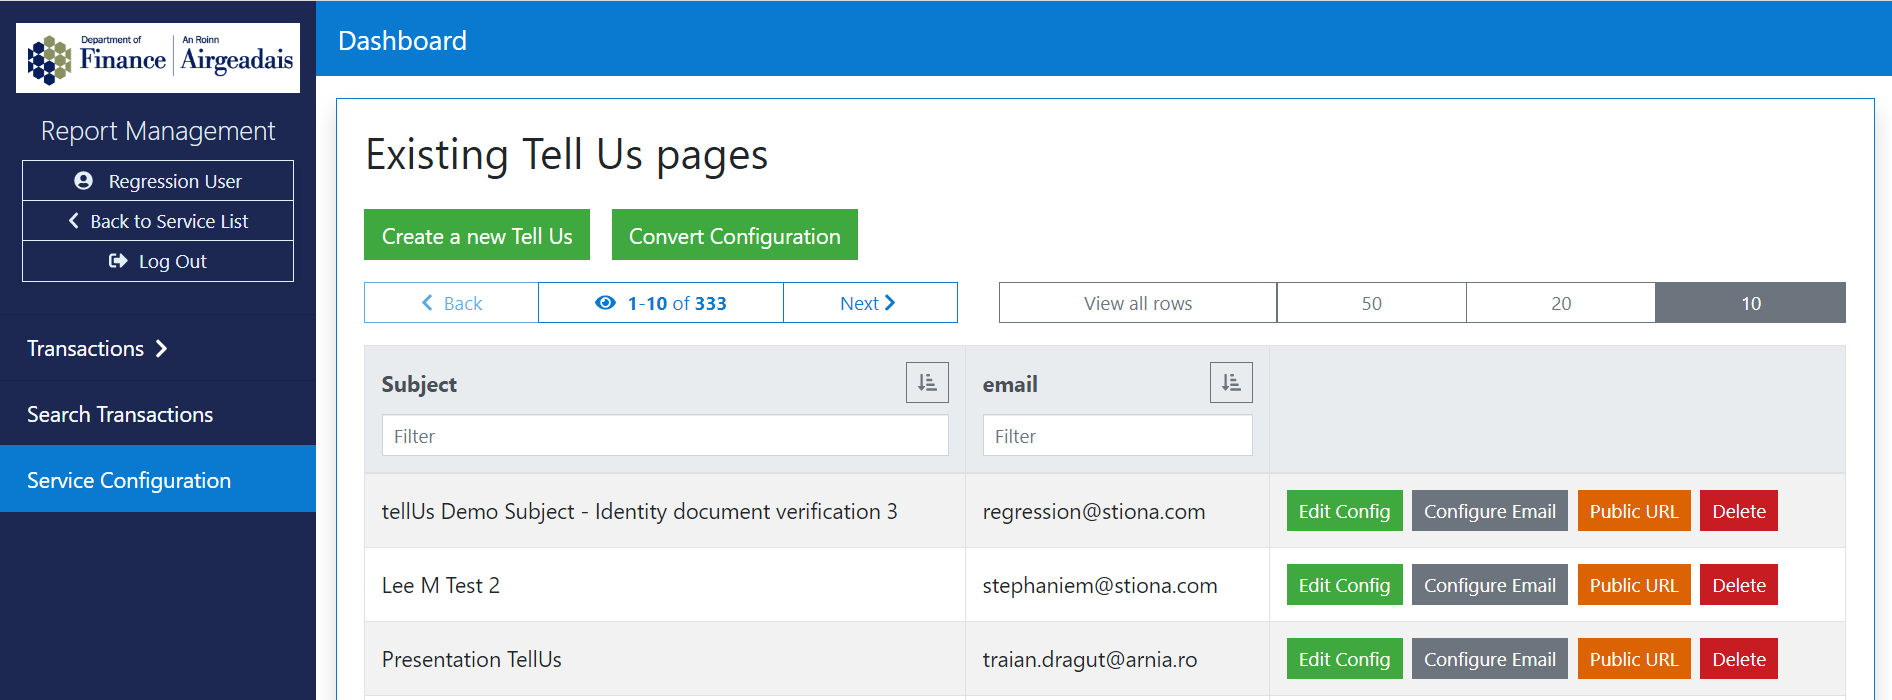Log out of Report Management
This screenshot has width=1892, height=700.
(x=158, y=261)
